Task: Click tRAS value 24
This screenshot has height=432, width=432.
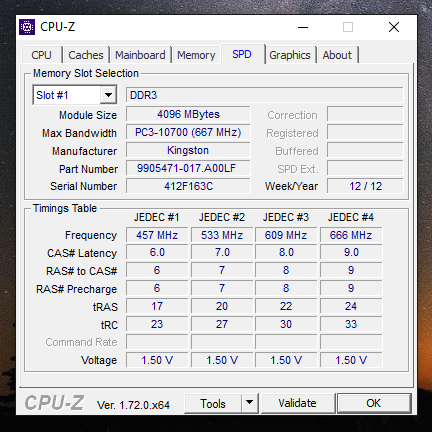Action: 351,306
